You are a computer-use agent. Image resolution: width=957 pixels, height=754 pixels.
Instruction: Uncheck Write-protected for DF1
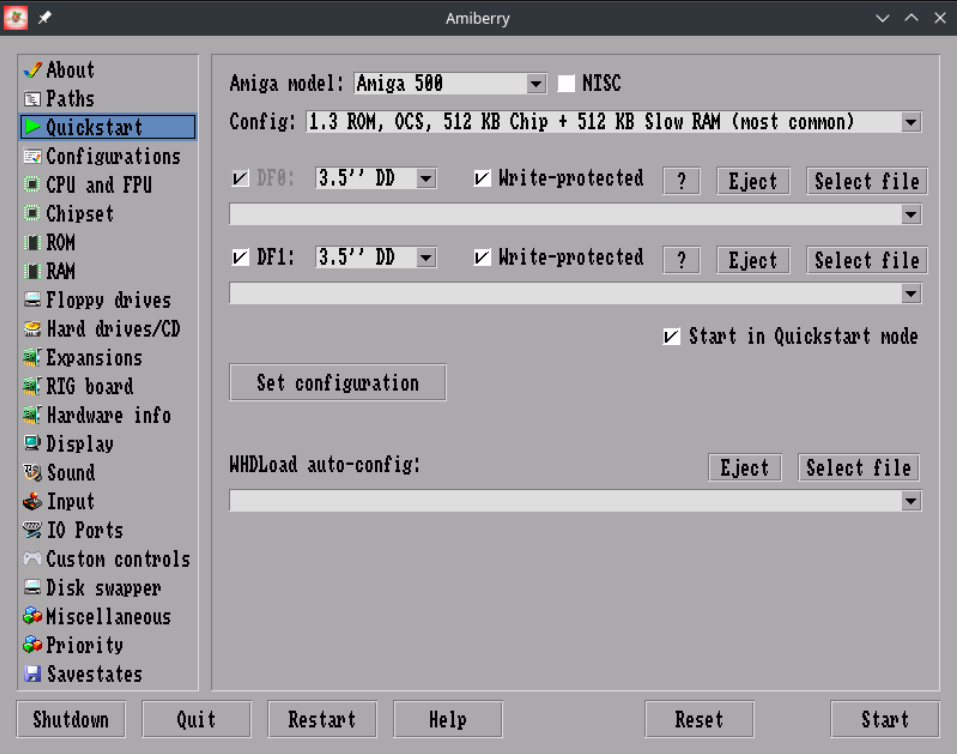pyautogui.click(x=482, y=257)
